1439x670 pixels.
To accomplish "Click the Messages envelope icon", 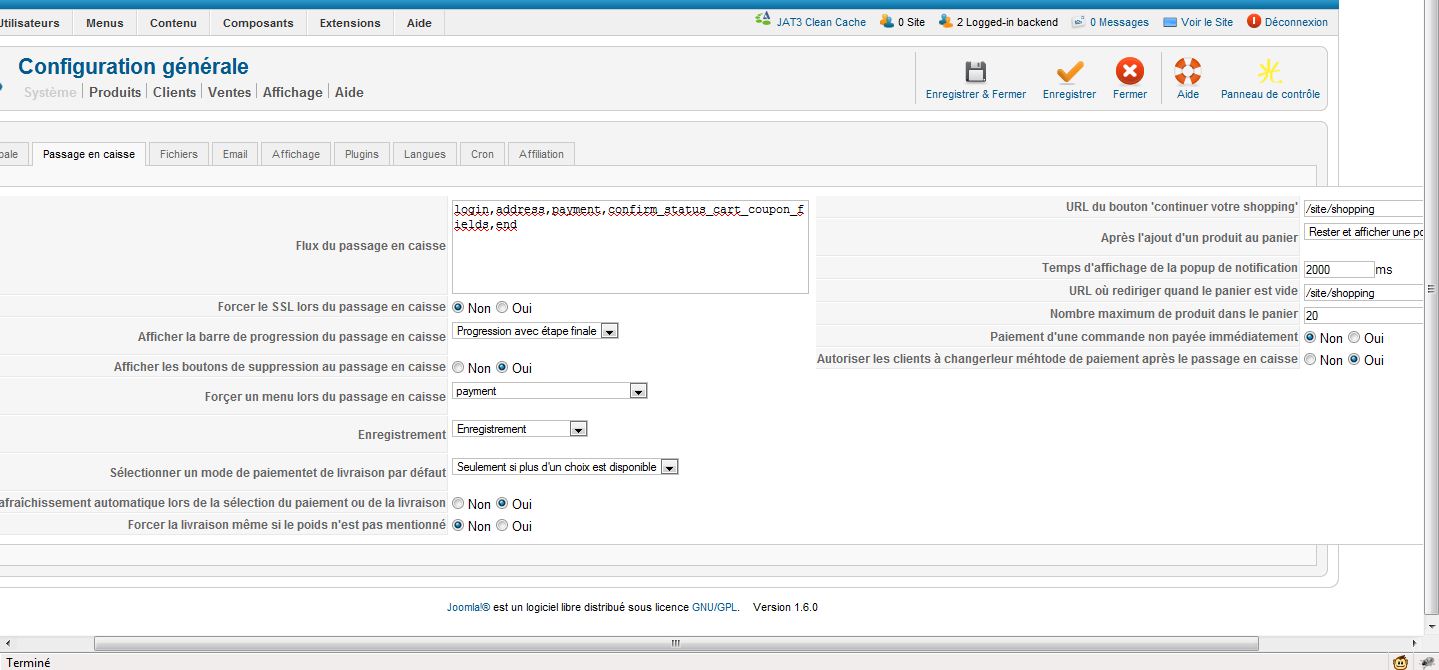I will click(1078, 21).
